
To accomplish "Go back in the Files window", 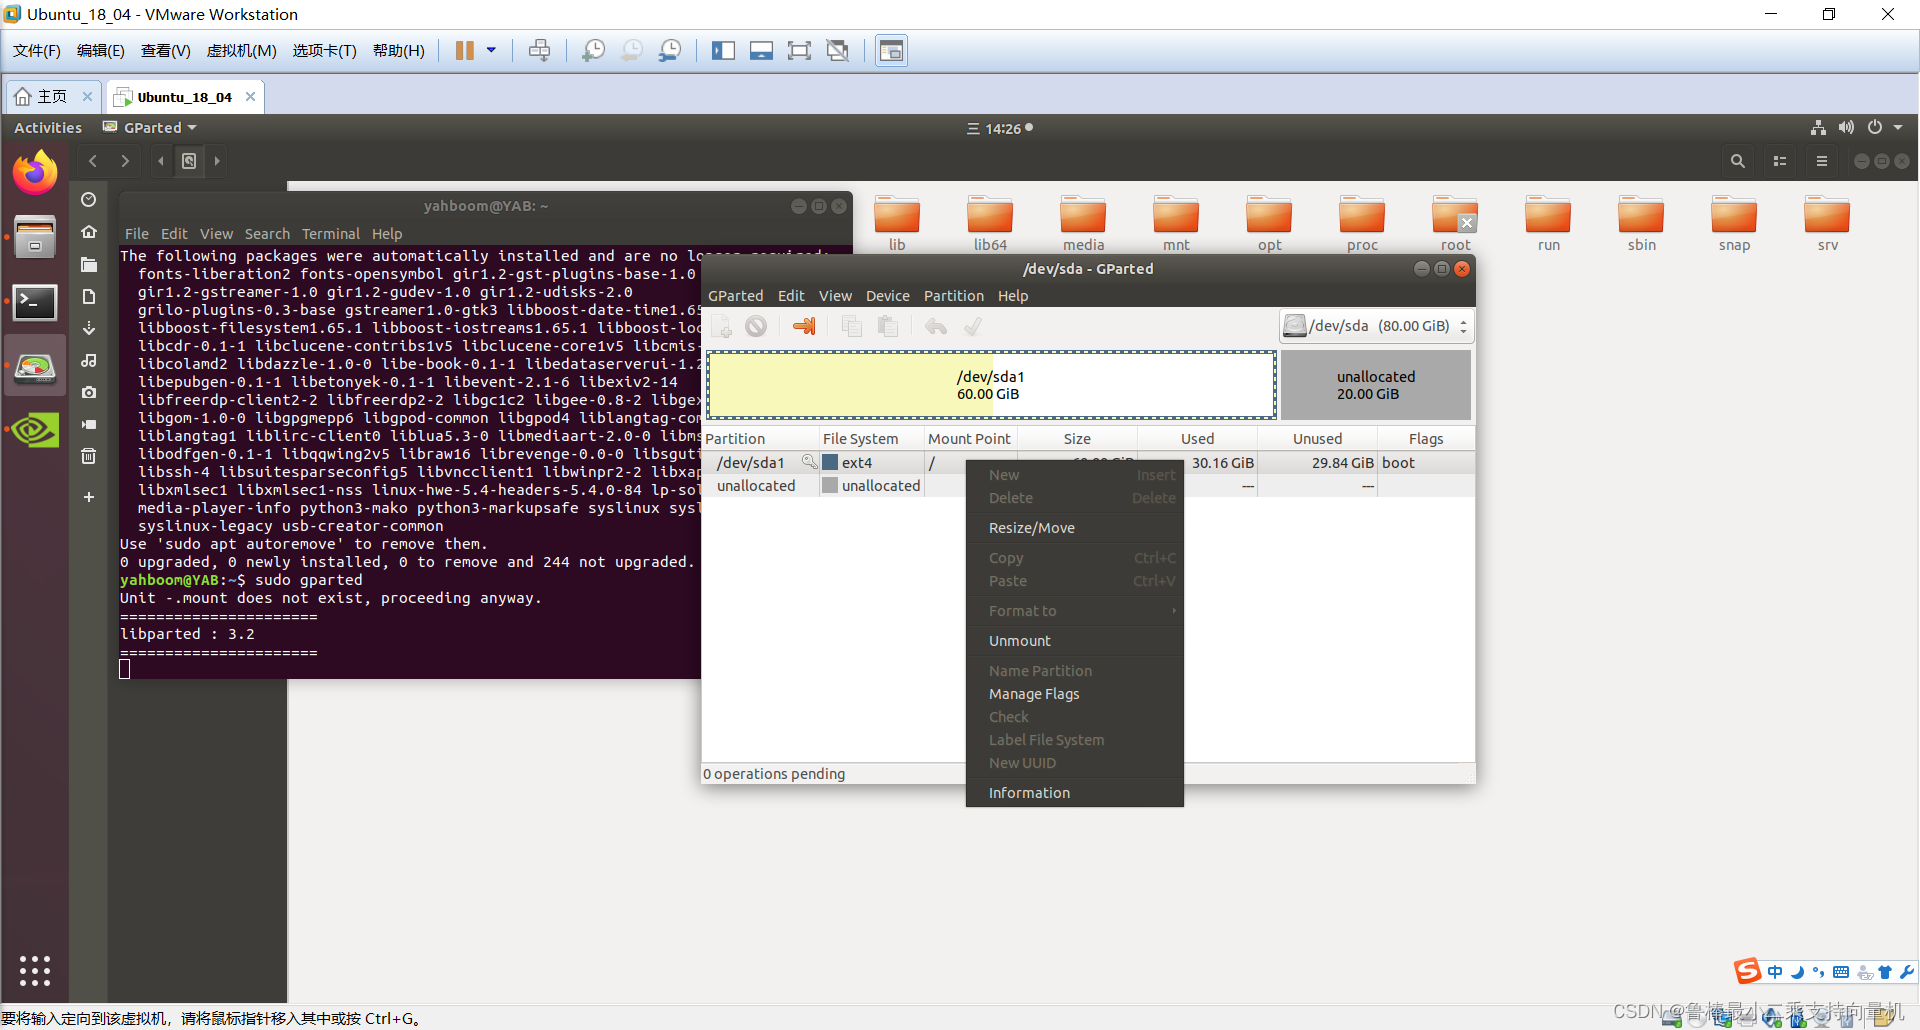I will 93,161.
